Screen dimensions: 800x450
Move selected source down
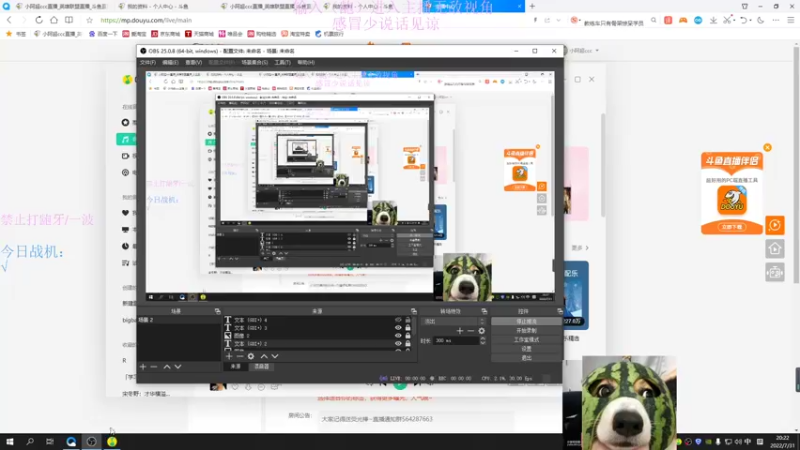(274, 356)
